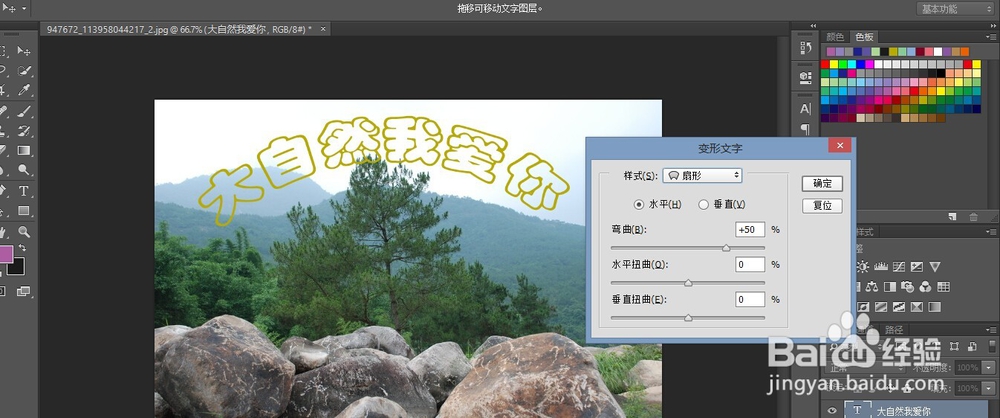This screenshot has height=418, width=1000.
Task: Open the 基本功能 workspace dropdown
Action: pos(957,8)
